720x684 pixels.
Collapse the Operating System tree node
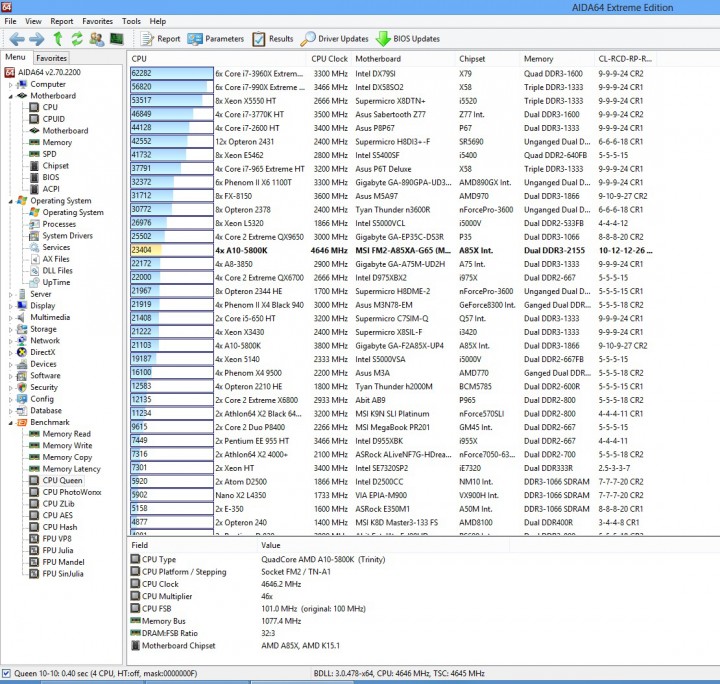[x=11, y=202]
